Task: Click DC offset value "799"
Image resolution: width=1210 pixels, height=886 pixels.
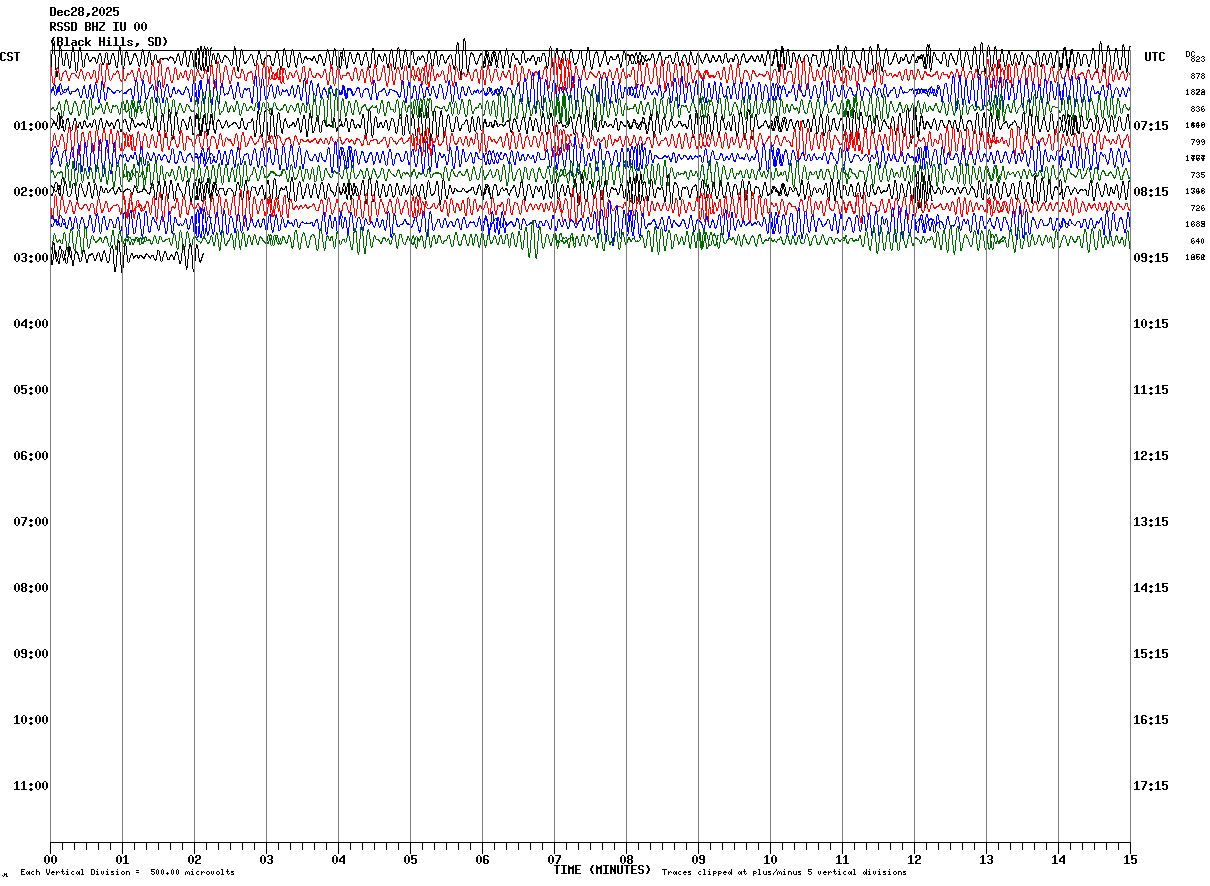Action: [x=1197, y=142]
